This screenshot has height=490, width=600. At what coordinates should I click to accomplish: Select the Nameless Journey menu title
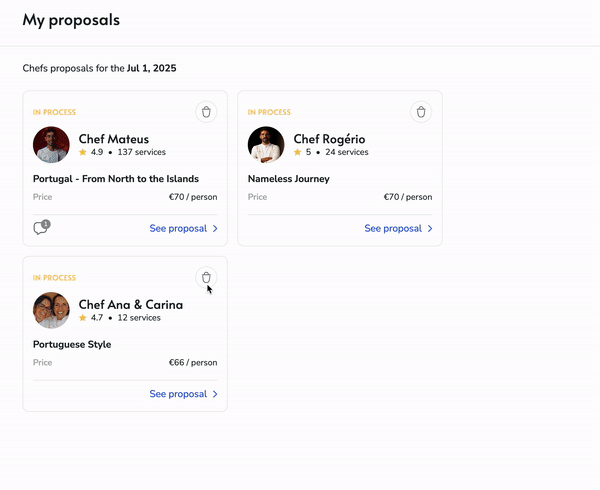(289, 179)
